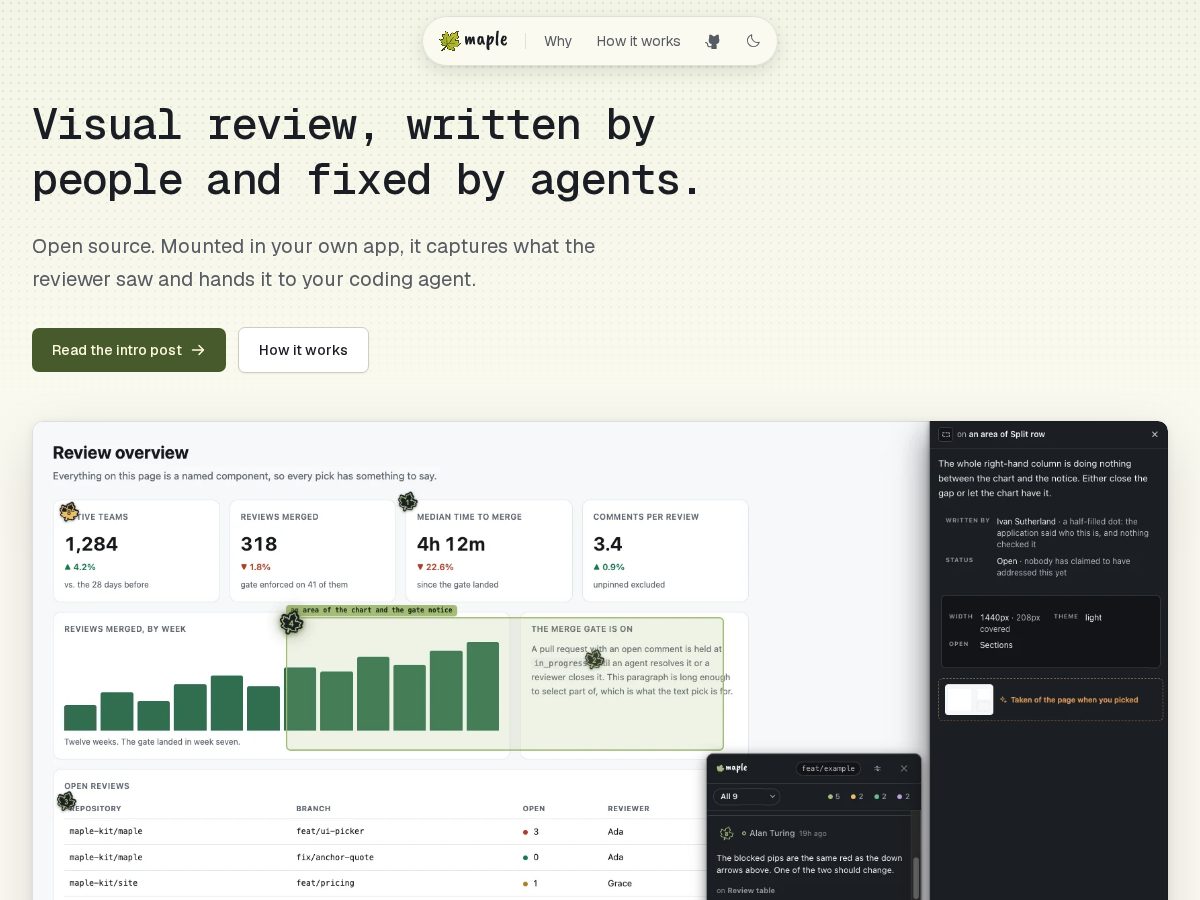
Task: Open the GitHub icon link in the nav
Action: 713,41
